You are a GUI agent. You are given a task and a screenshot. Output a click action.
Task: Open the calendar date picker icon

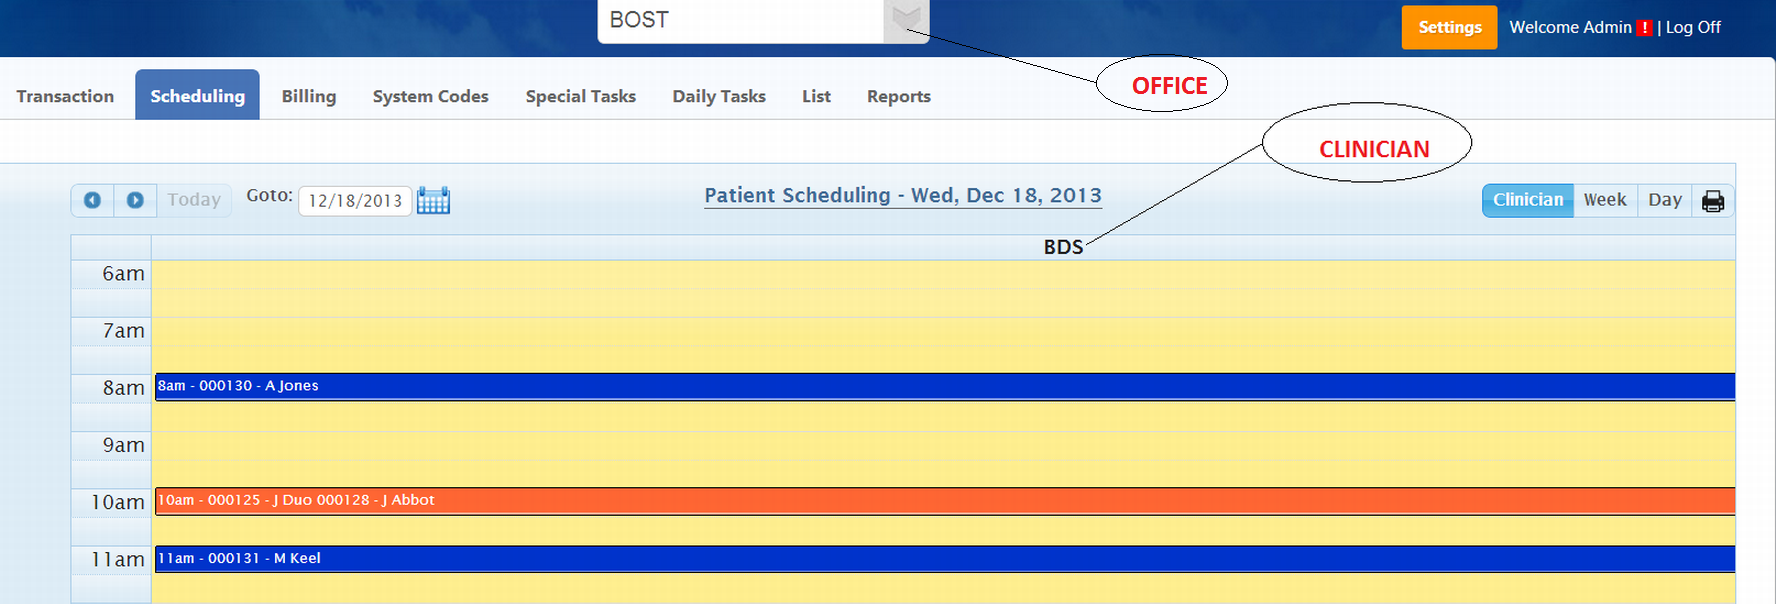click(x=433, y=200)
